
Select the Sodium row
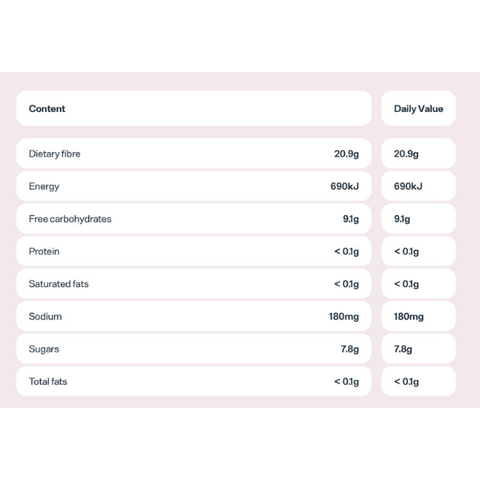pyautogui.click(x=194, y=316)
